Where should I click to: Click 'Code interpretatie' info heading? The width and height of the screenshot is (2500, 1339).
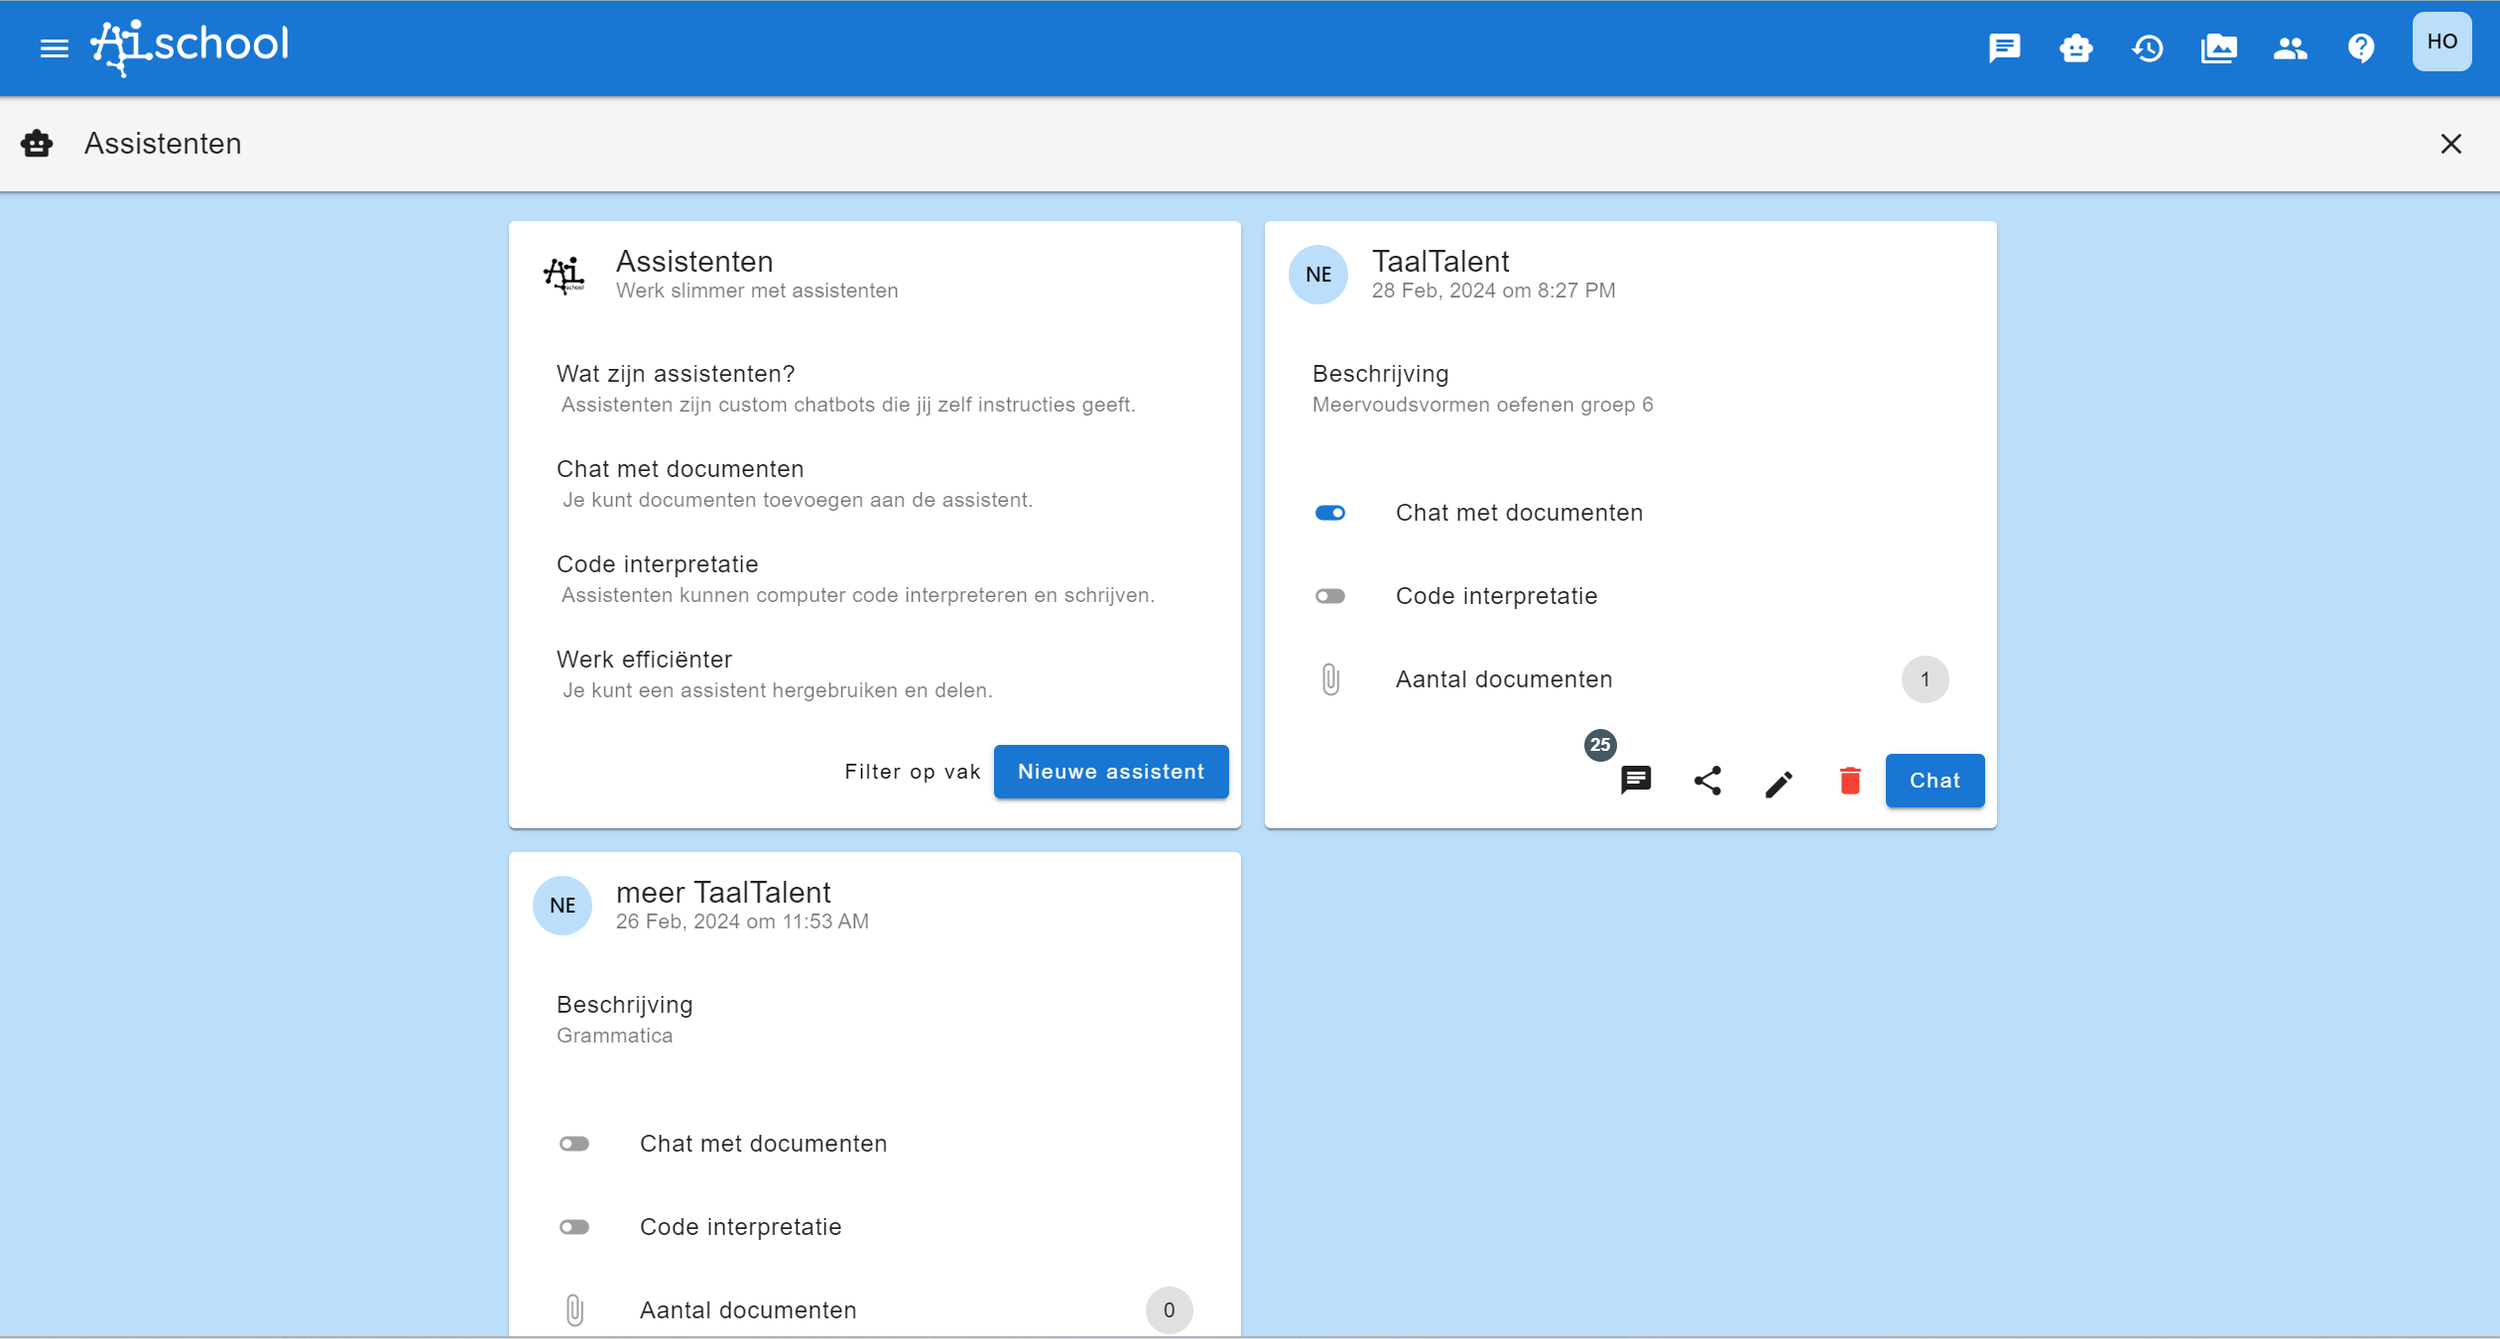[x=657, y=564]
